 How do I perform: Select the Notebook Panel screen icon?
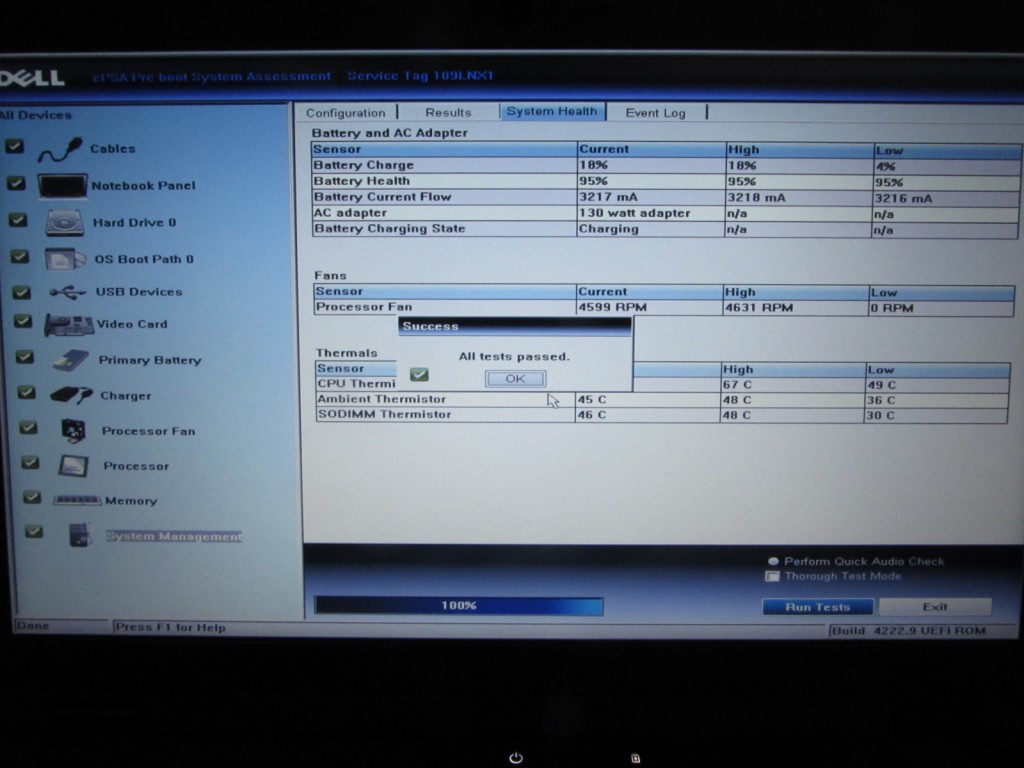point(62,185)
